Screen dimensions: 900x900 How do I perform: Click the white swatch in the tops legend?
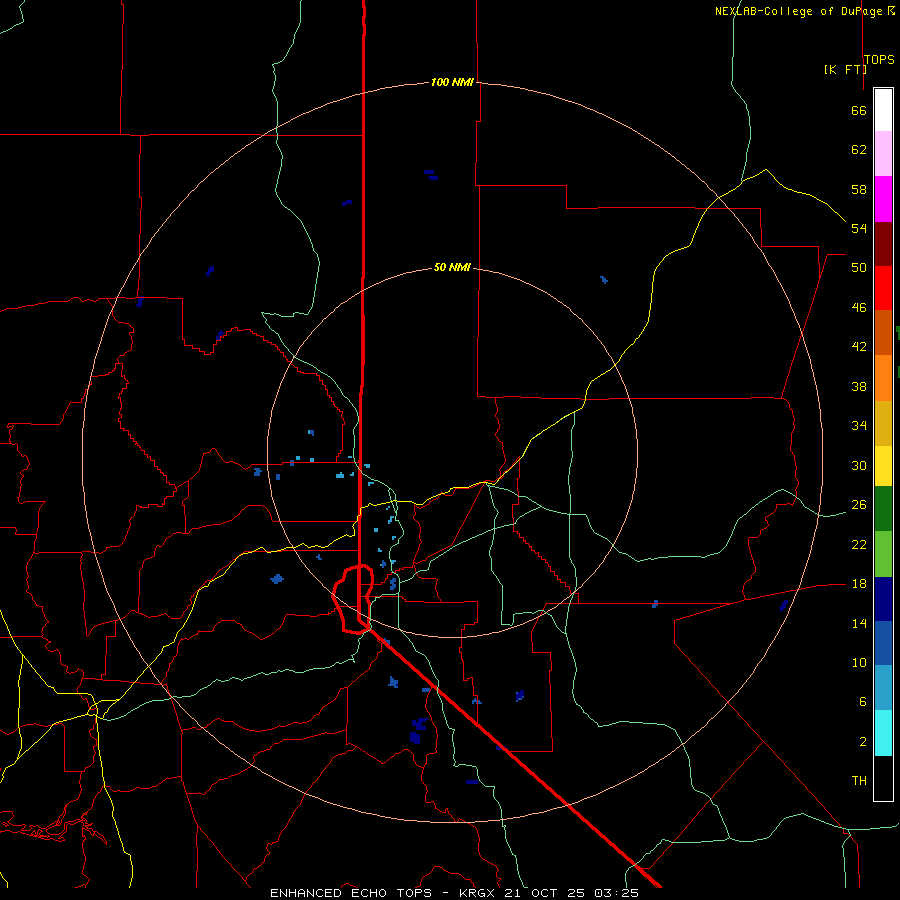pyautogui.click(x=883, y=110)
